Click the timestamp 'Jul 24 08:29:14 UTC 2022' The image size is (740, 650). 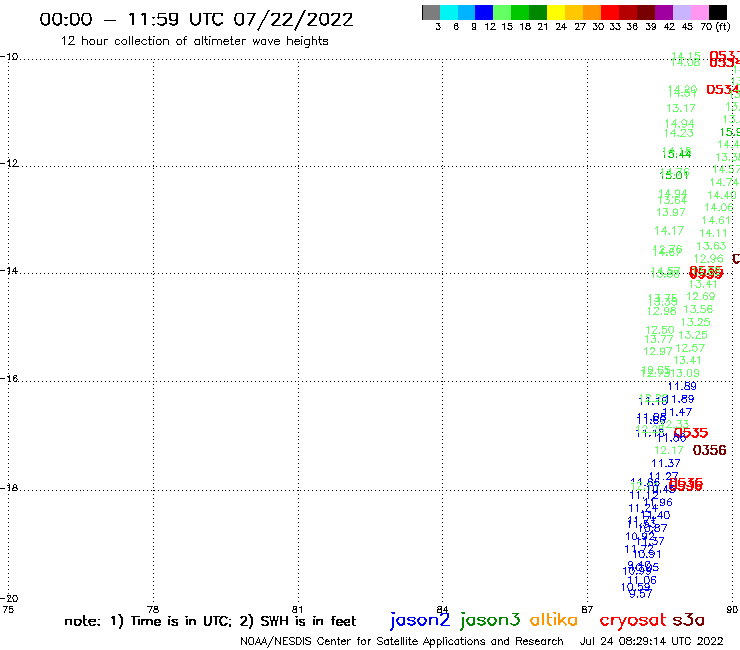[x=651, y=641]
